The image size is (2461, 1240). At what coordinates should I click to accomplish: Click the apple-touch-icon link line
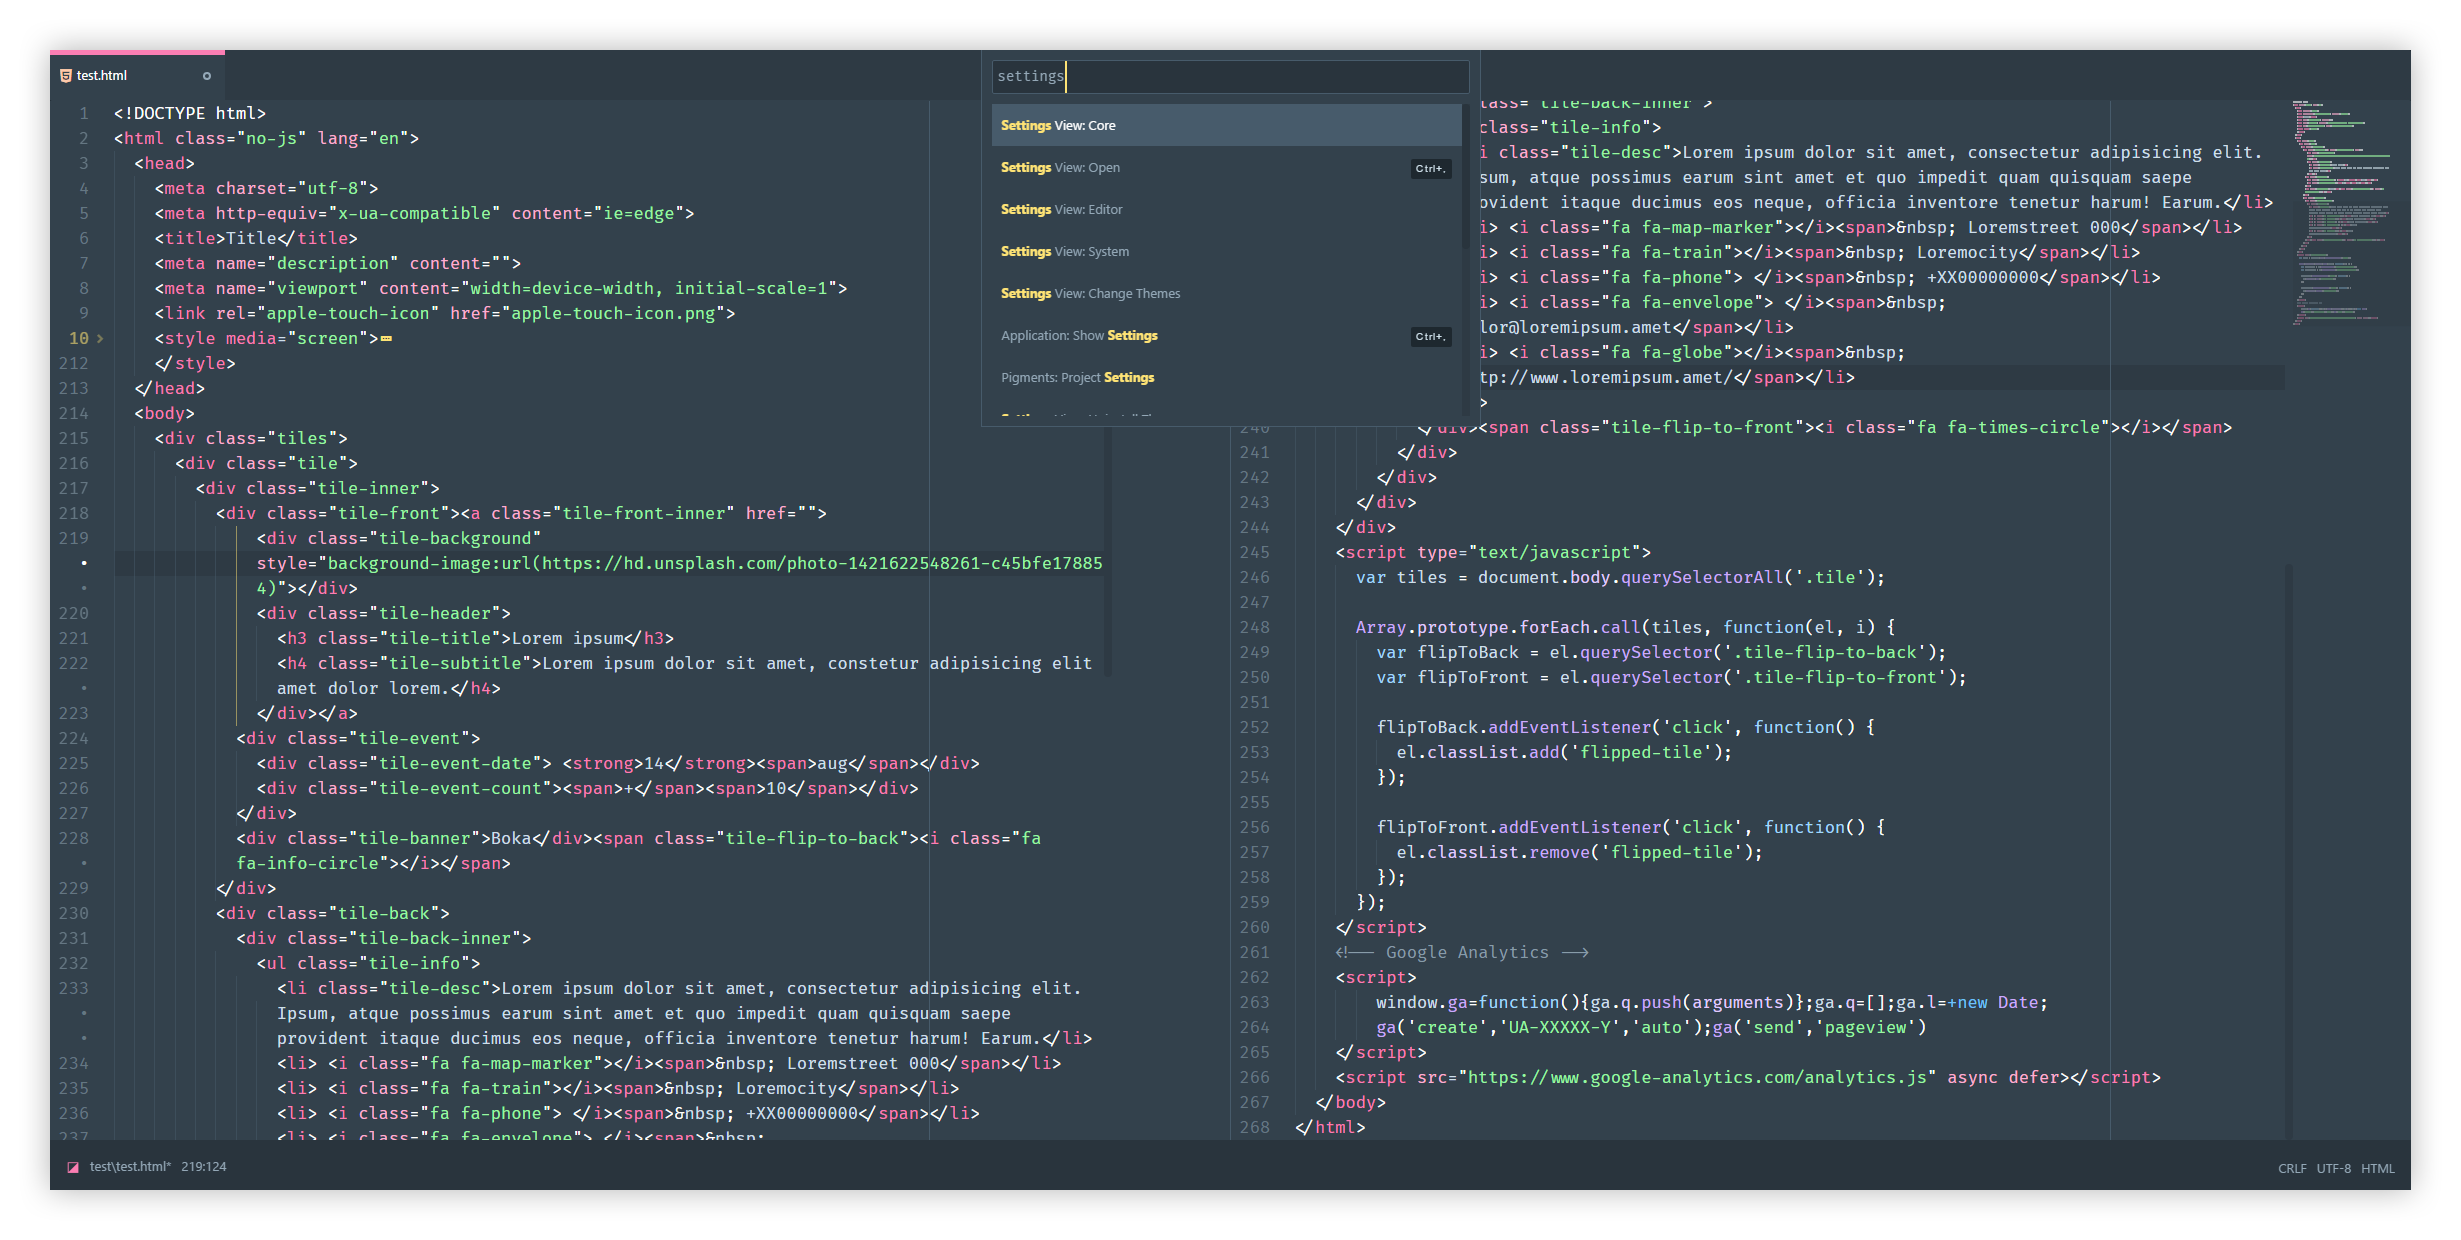(445, 313)
